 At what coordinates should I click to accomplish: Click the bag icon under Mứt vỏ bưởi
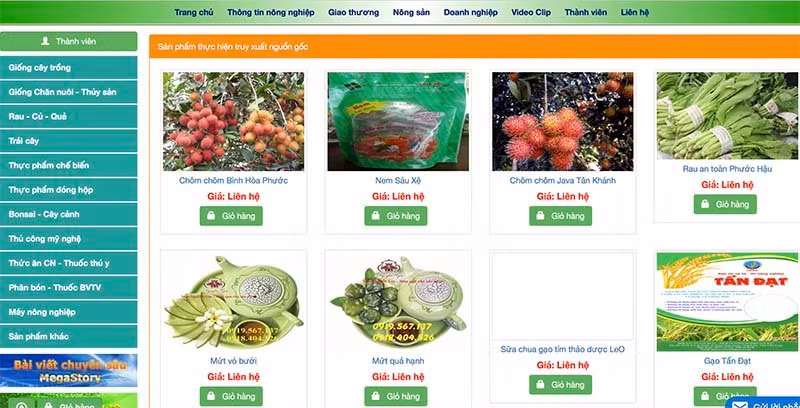[x=211, y=396]
